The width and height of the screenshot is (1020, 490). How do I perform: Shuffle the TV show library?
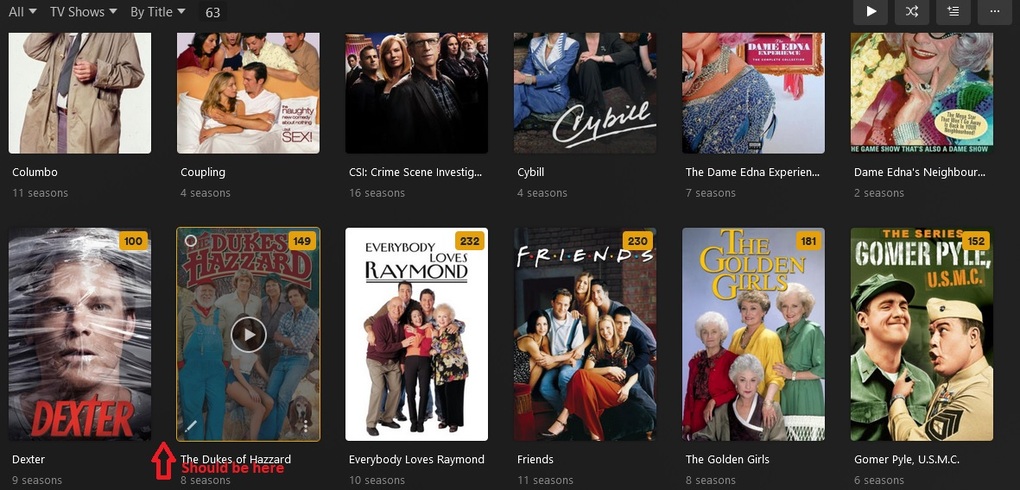click(x=912, y=12)
